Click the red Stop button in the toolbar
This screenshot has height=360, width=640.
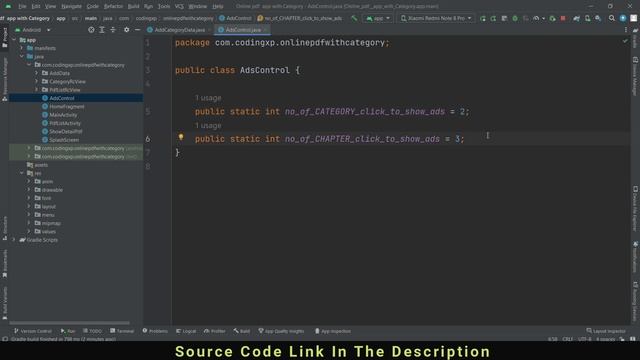[563, 18]
